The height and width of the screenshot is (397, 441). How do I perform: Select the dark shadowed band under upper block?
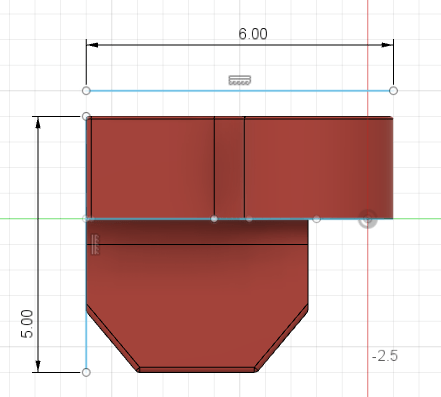197,232
